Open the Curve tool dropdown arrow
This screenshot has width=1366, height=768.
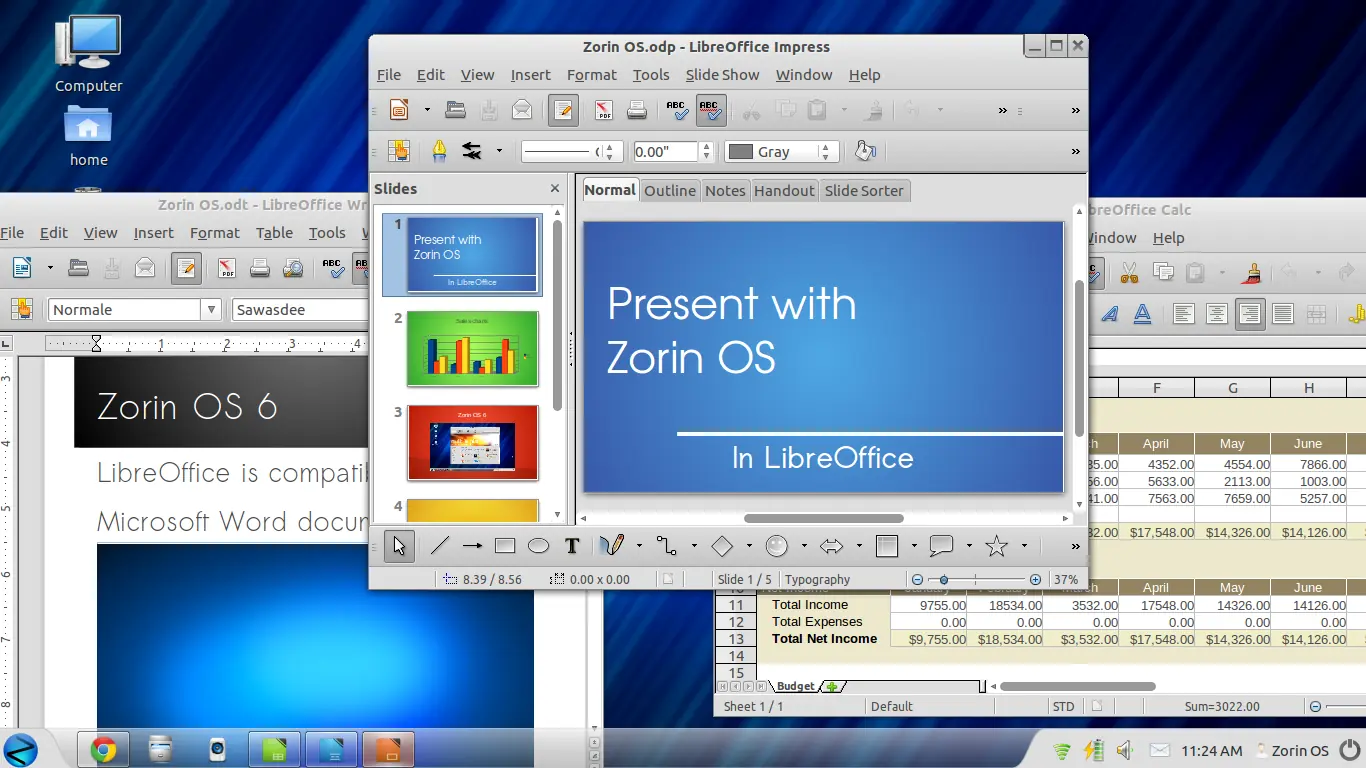[x=639, y=546]
